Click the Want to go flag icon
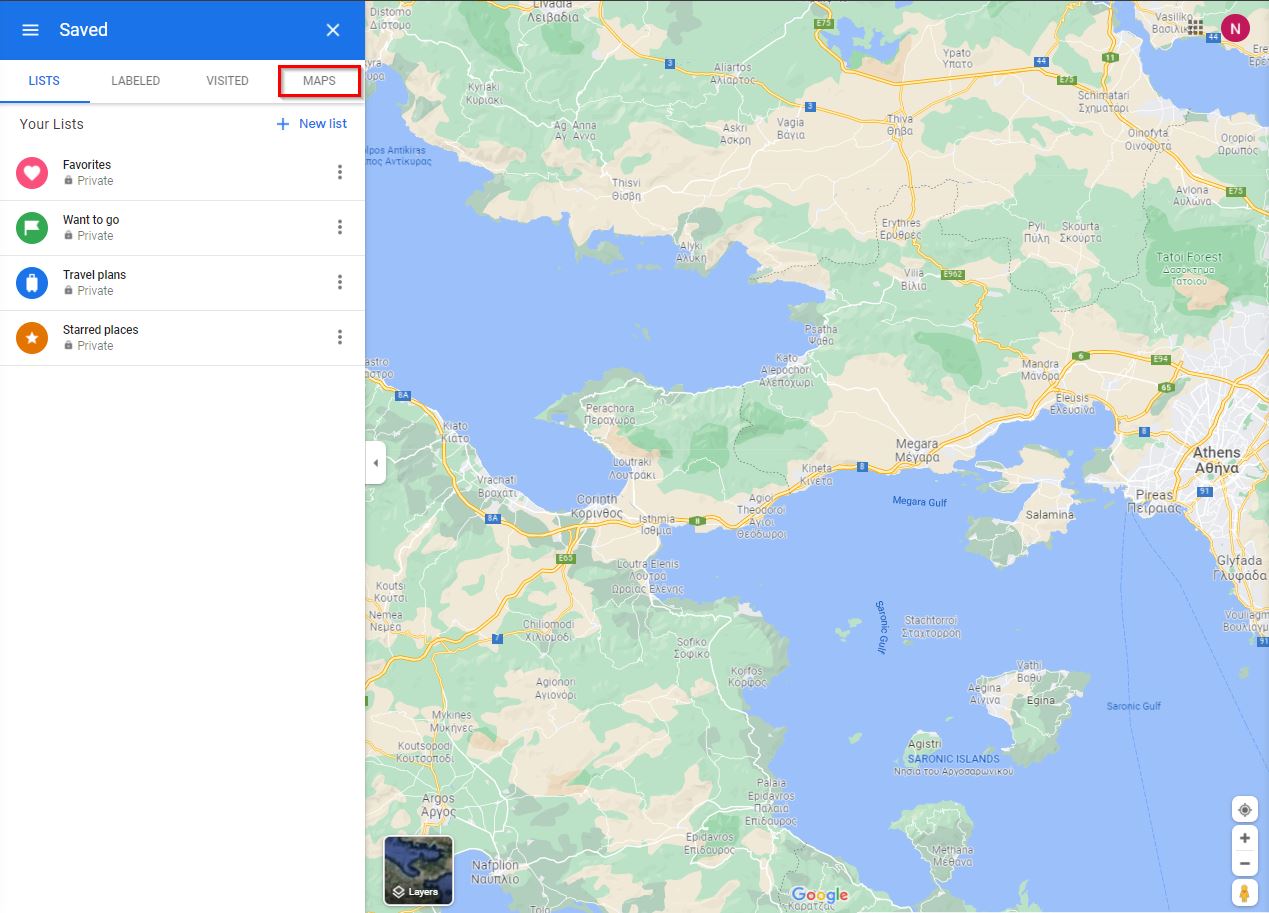The width and height of the screenshot is (1269, 913). pos(32,228)
